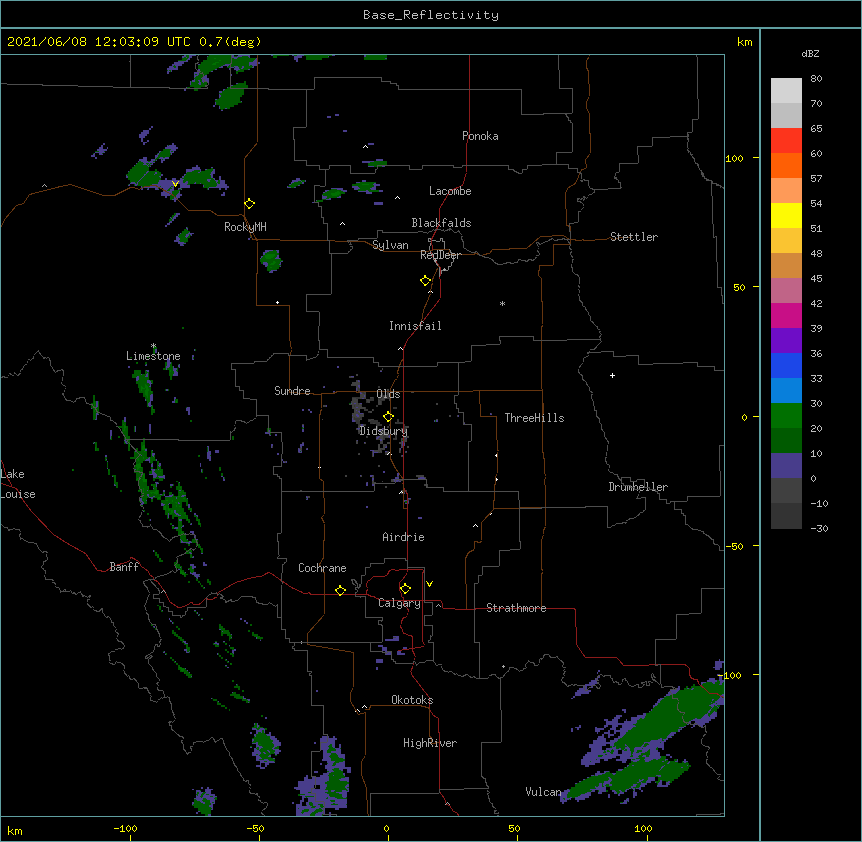Click the RockyMH town label
862x842 pixels.
(x=245, y=227)
